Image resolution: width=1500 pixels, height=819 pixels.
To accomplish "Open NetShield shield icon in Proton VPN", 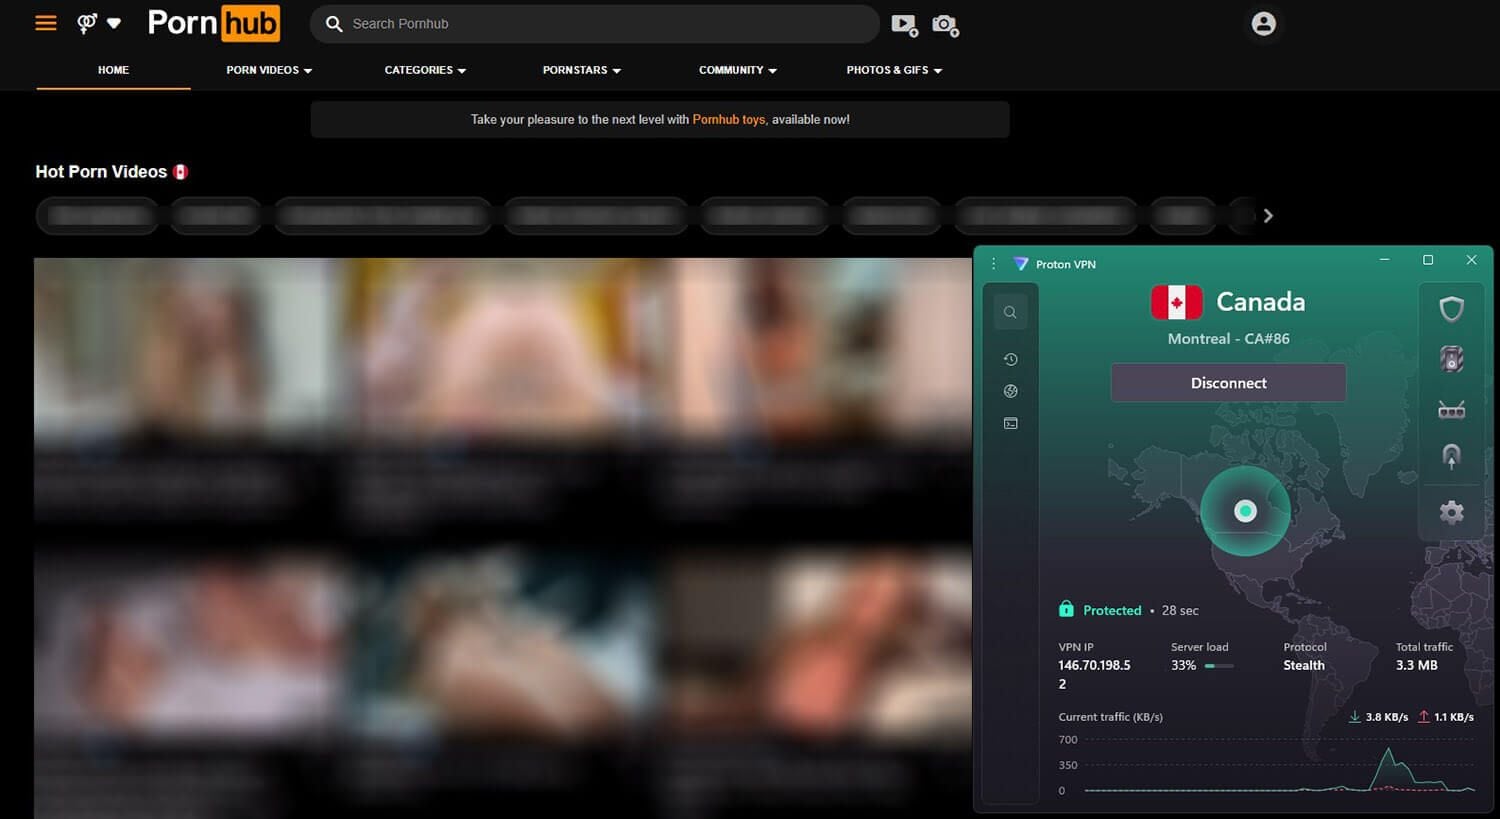I will [x=1451, y=308].
